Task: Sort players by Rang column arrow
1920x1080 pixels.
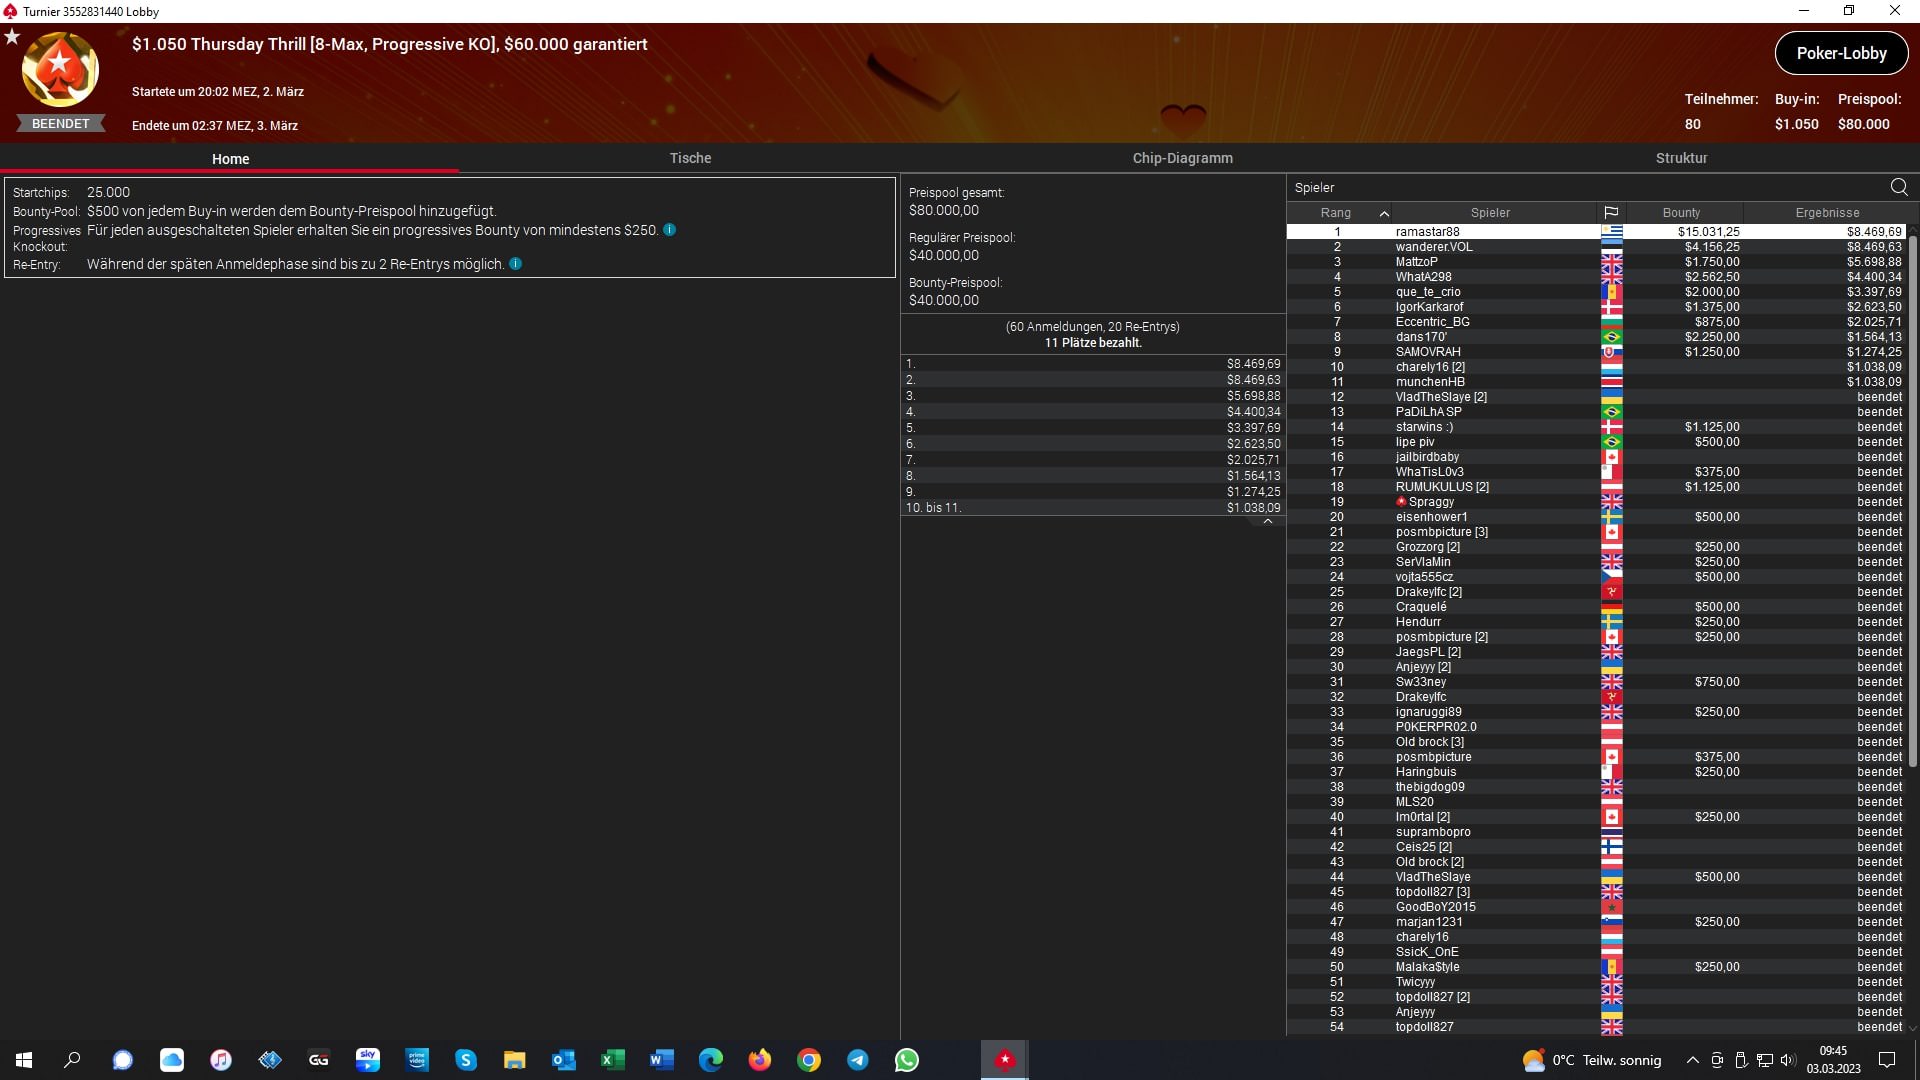Action: pos(1384,213)
